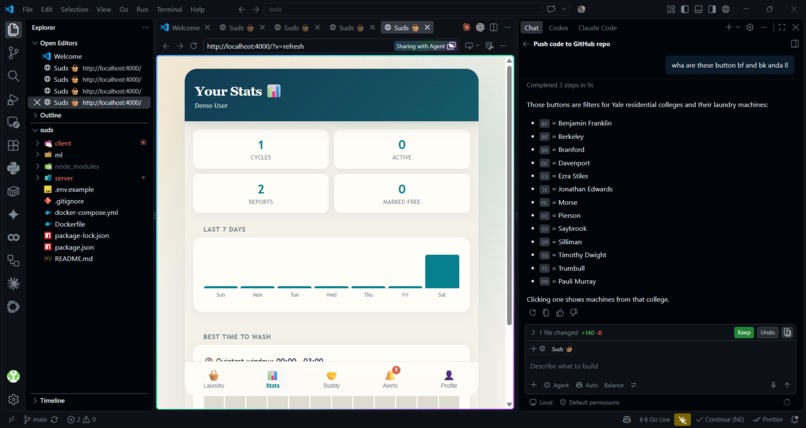Image resolution: width=806 pixels, height=428 pixels.
Task: Click the Saturday bar in chart
Action: coord(442,271)
